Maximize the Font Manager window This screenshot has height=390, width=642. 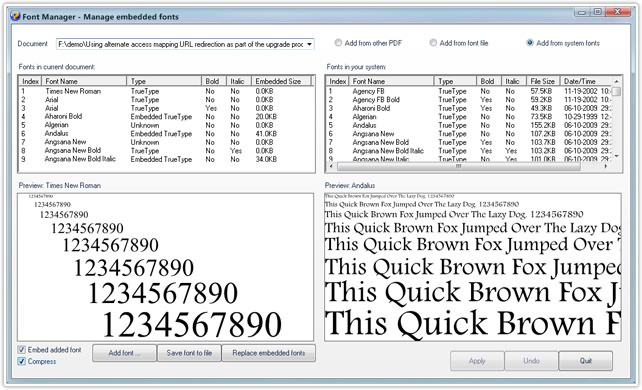pyautogui.click(x=597, y=12)
